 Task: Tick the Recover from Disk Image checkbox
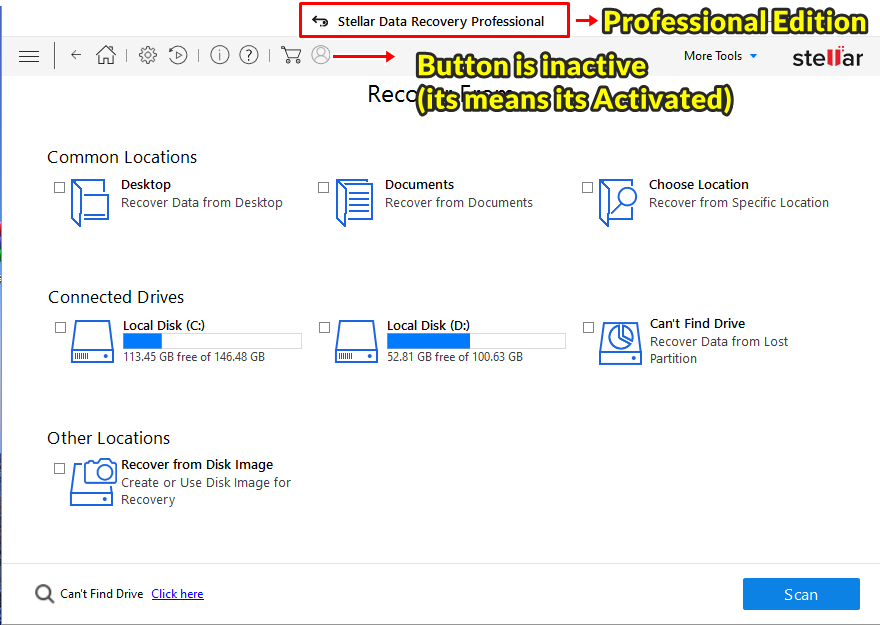59,468
